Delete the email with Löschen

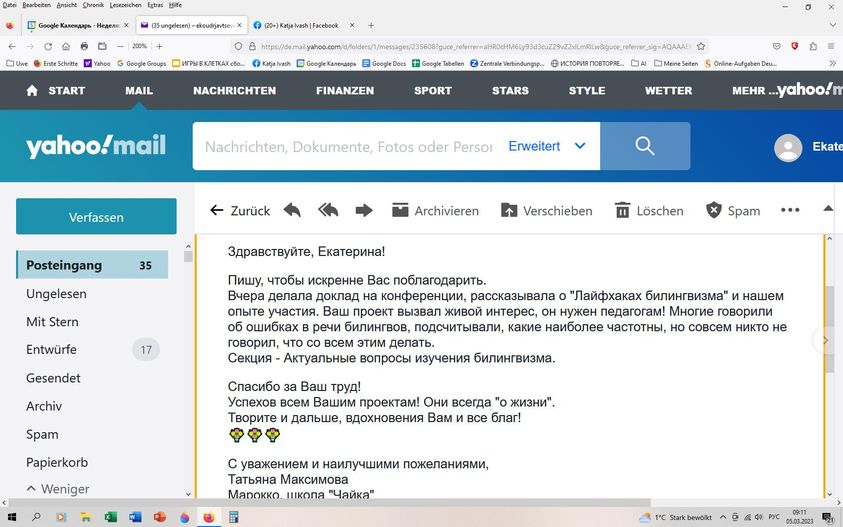pos(649,211)
